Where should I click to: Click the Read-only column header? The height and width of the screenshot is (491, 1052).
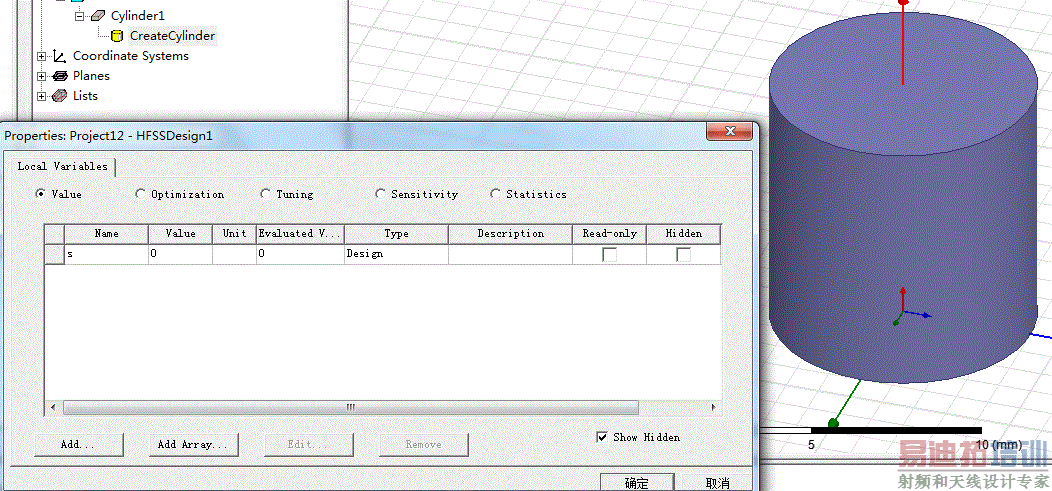point(609,234)
